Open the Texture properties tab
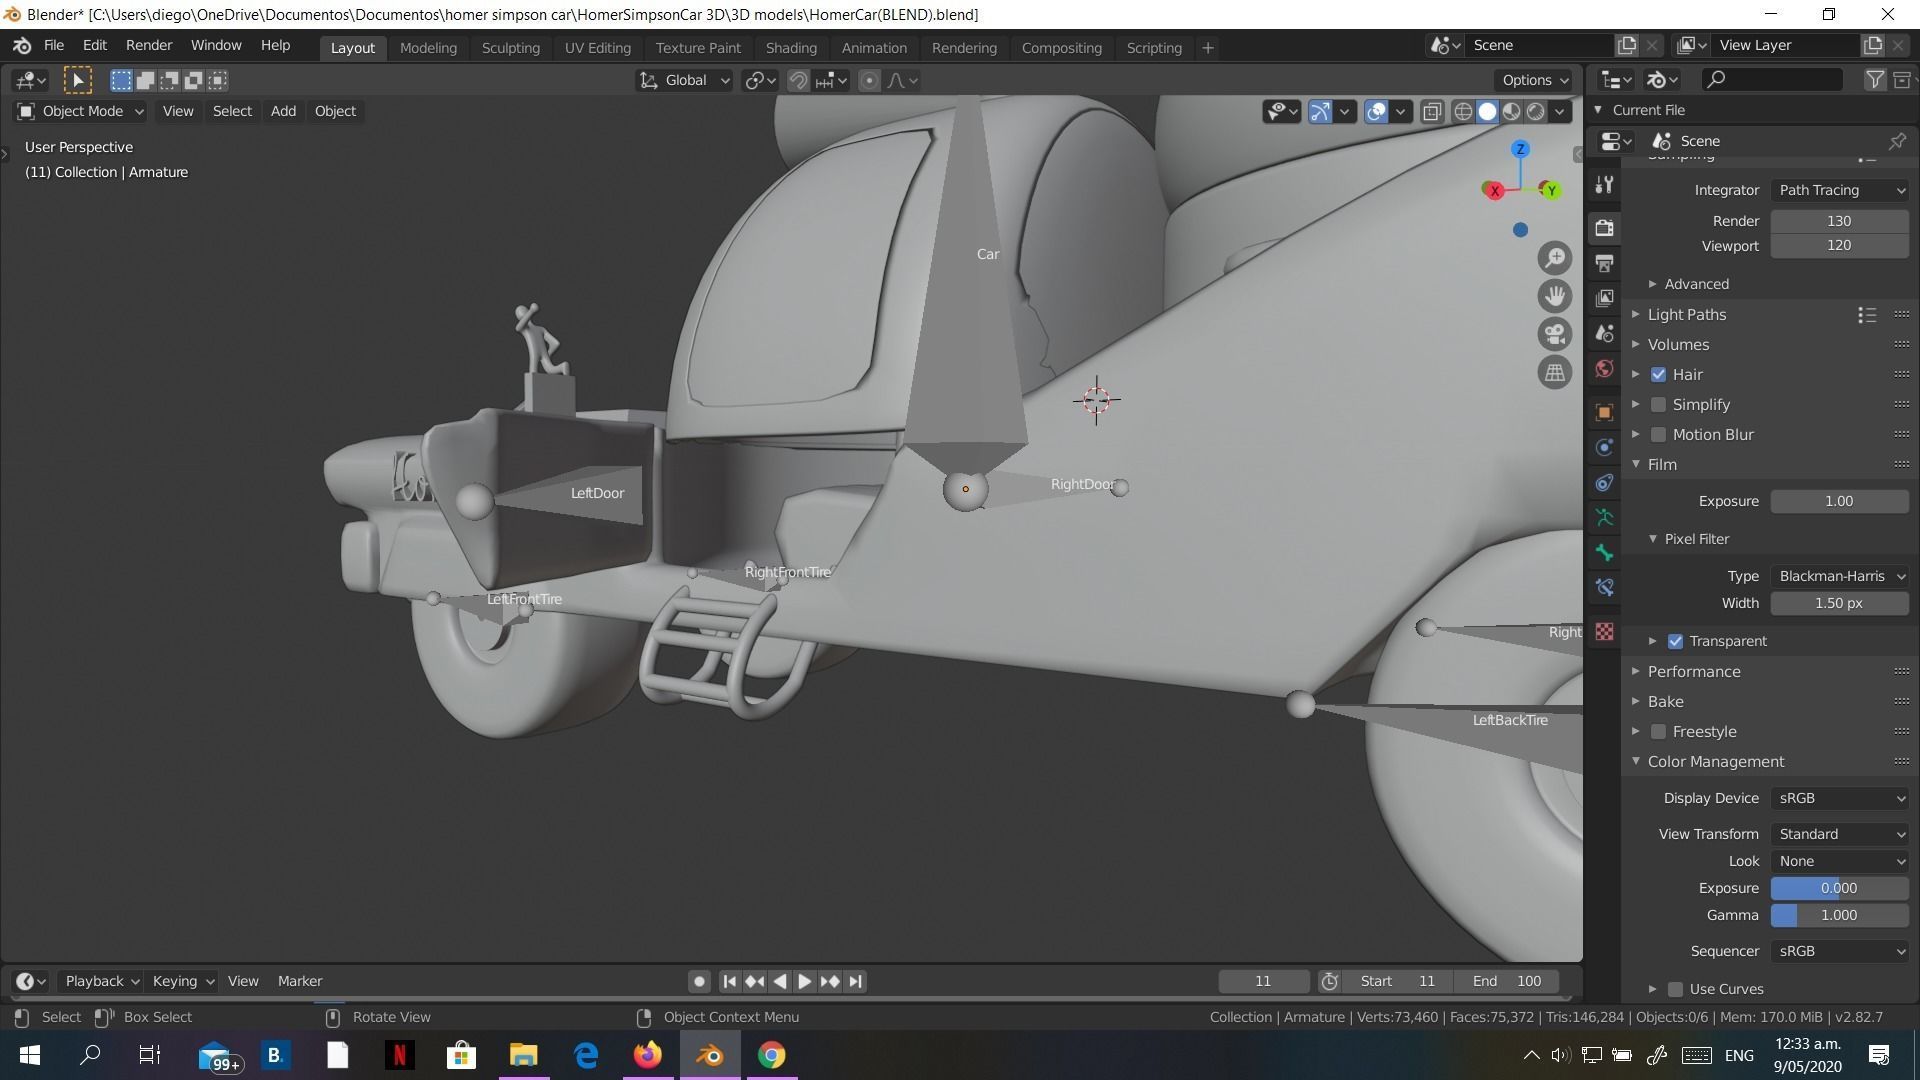 coord(1604,632)
